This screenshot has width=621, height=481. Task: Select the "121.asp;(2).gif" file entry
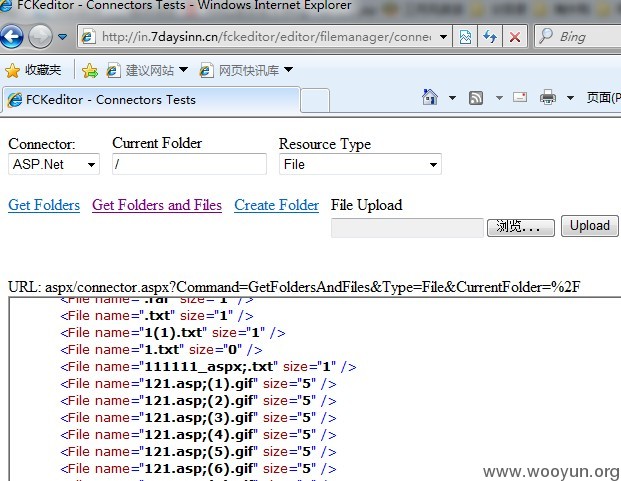(x=198, y=401)
